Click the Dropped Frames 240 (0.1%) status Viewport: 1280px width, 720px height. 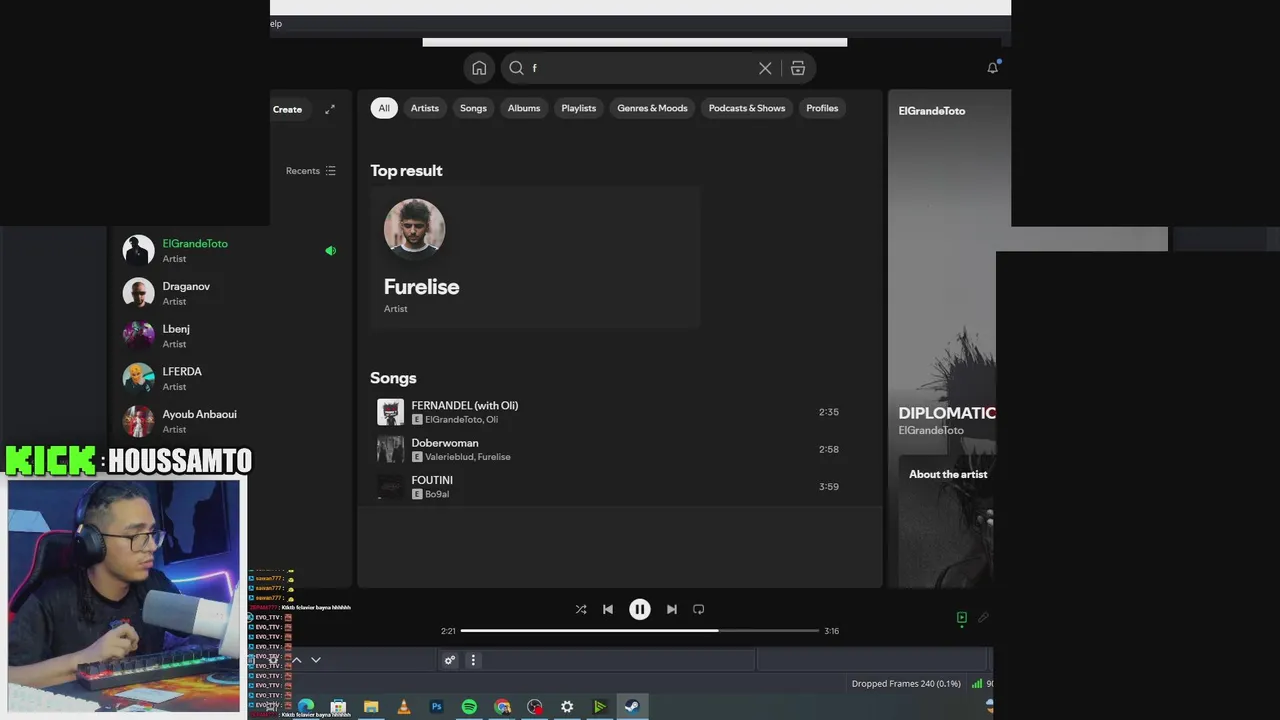pyautogui.click(x=906, y=684)
